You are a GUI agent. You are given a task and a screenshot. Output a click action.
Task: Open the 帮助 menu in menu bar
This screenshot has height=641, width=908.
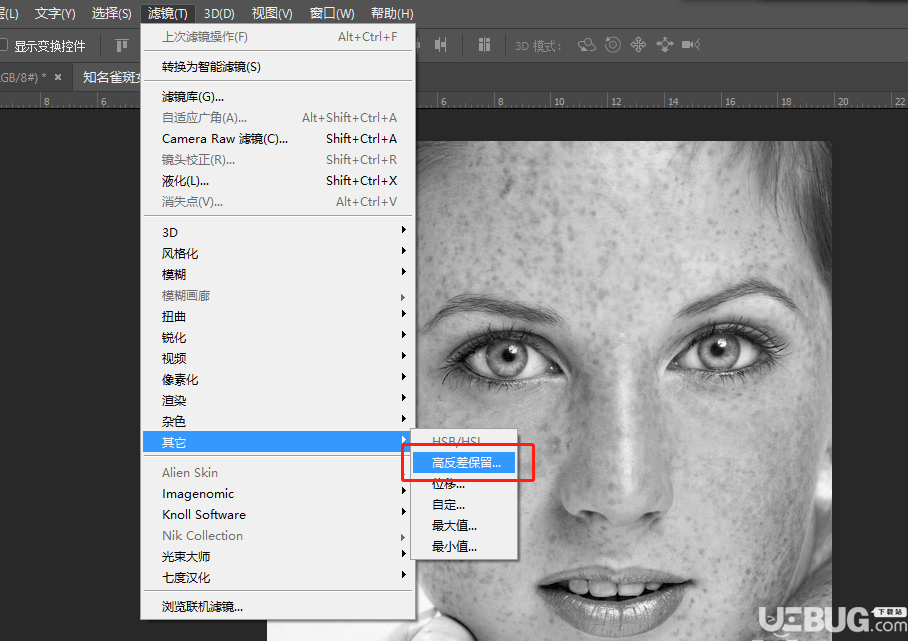(x=392, y=13)
